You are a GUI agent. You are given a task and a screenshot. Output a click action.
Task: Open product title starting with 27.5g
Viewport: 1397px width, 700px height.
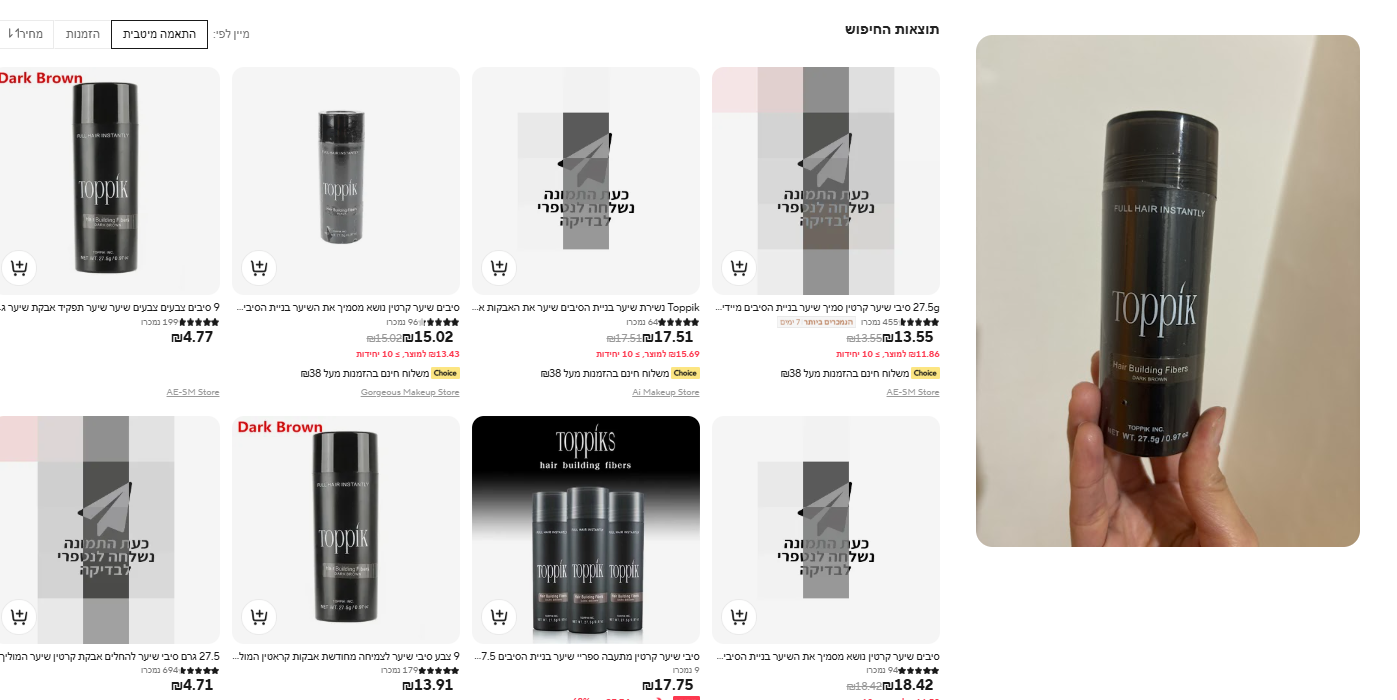click(x=827, y=307)
